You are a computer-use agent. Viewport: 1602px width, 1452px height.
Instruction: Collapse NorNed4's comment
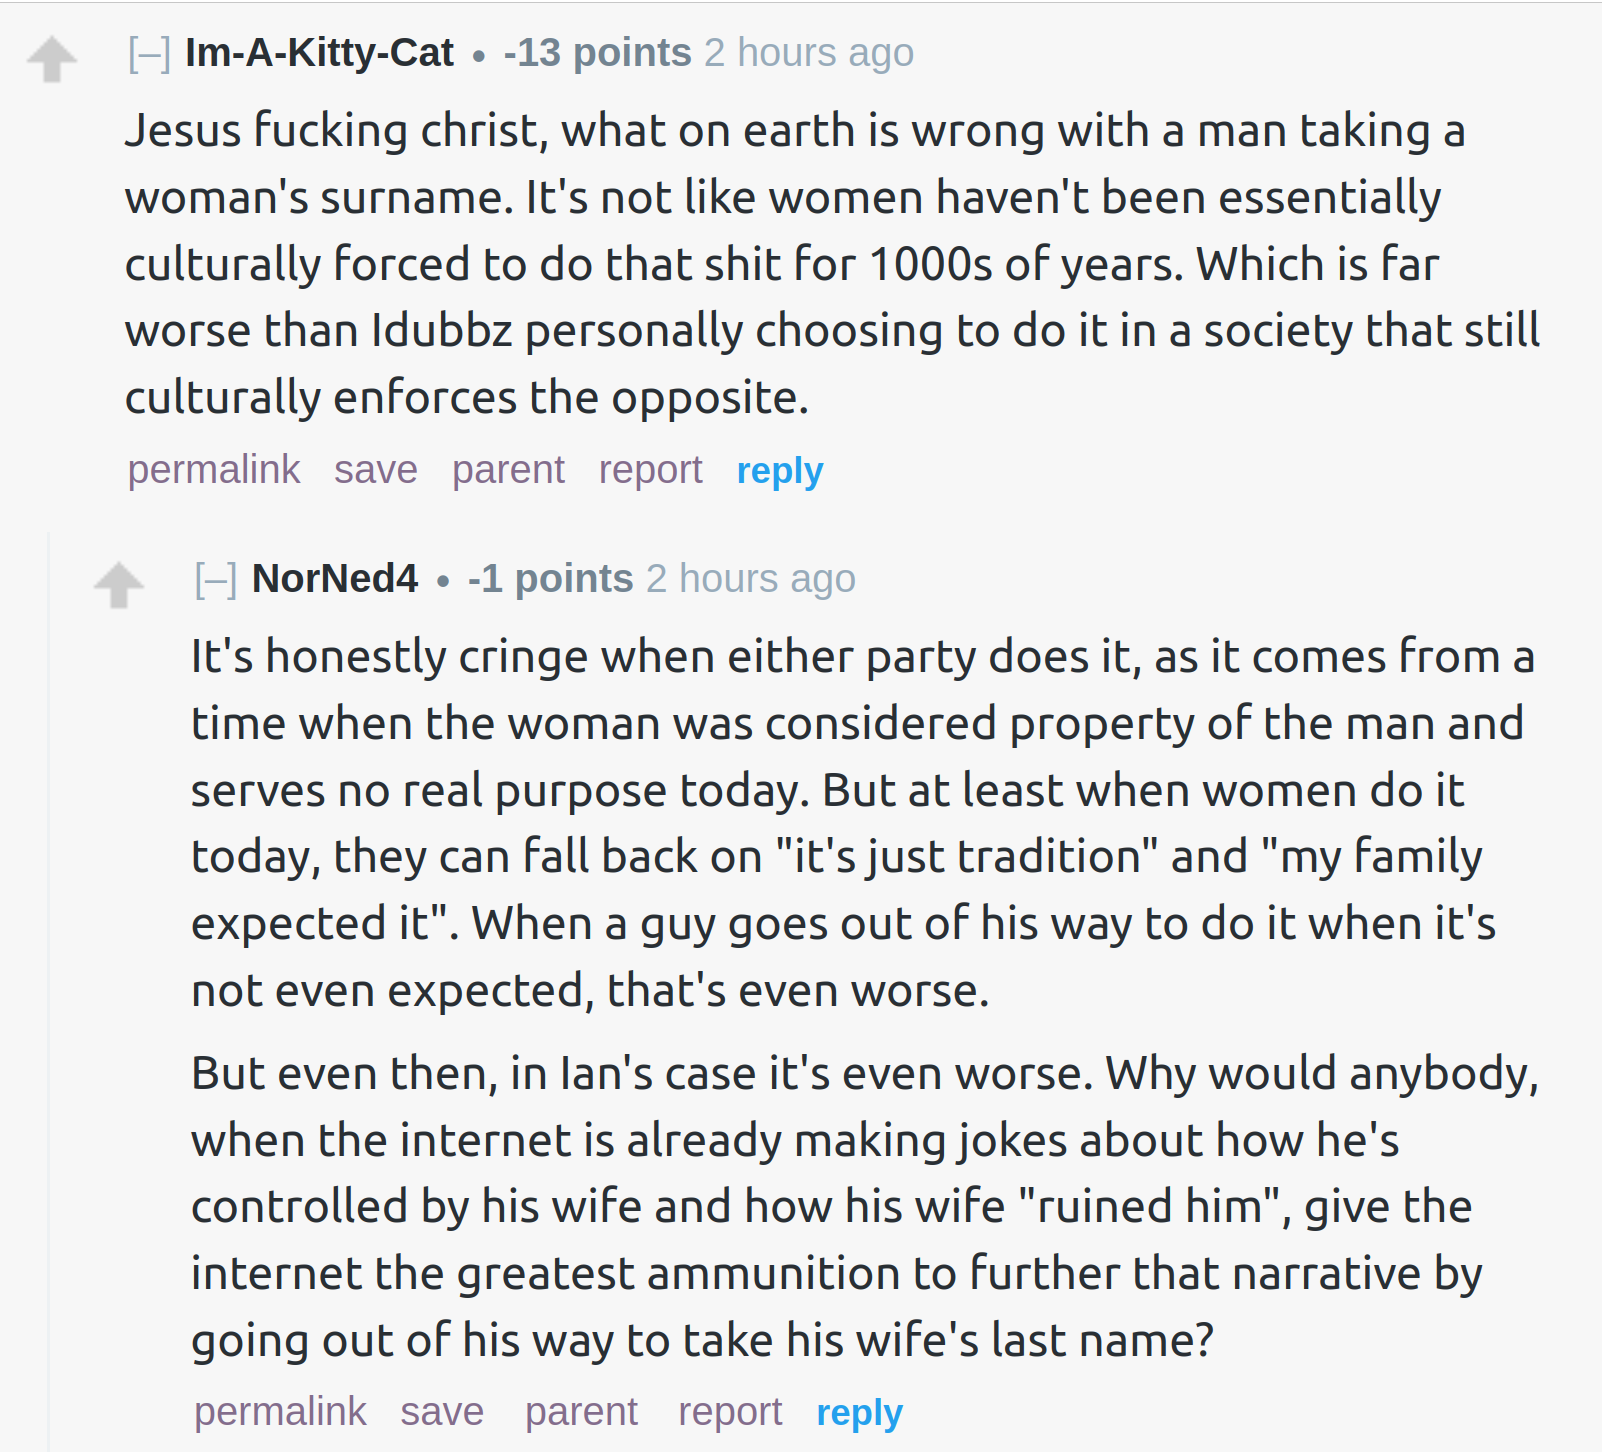coord(216,579)
